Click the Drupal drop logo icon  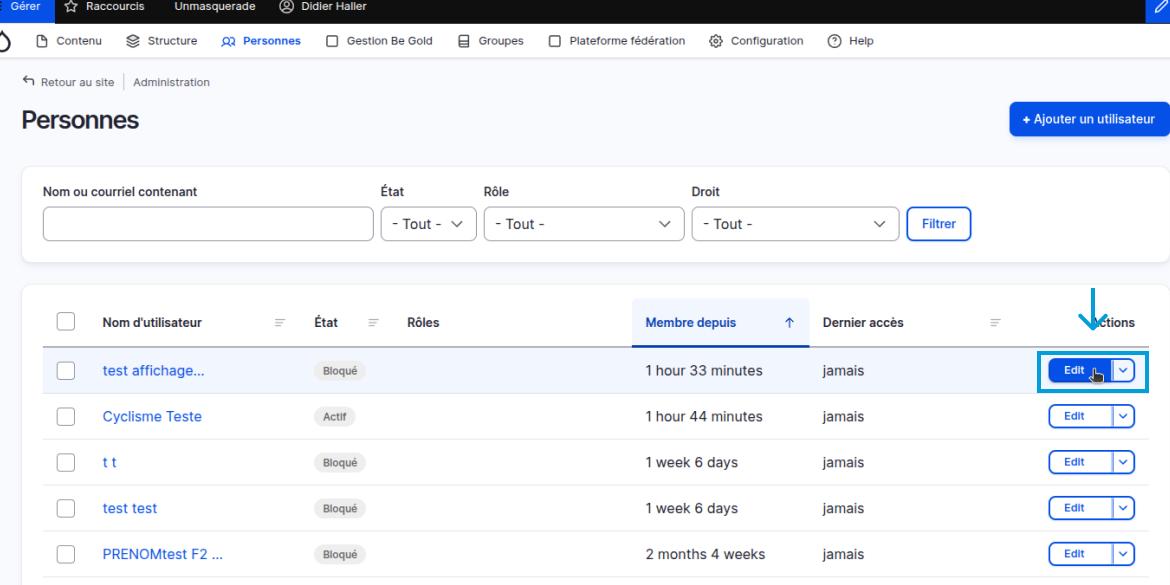5,41
